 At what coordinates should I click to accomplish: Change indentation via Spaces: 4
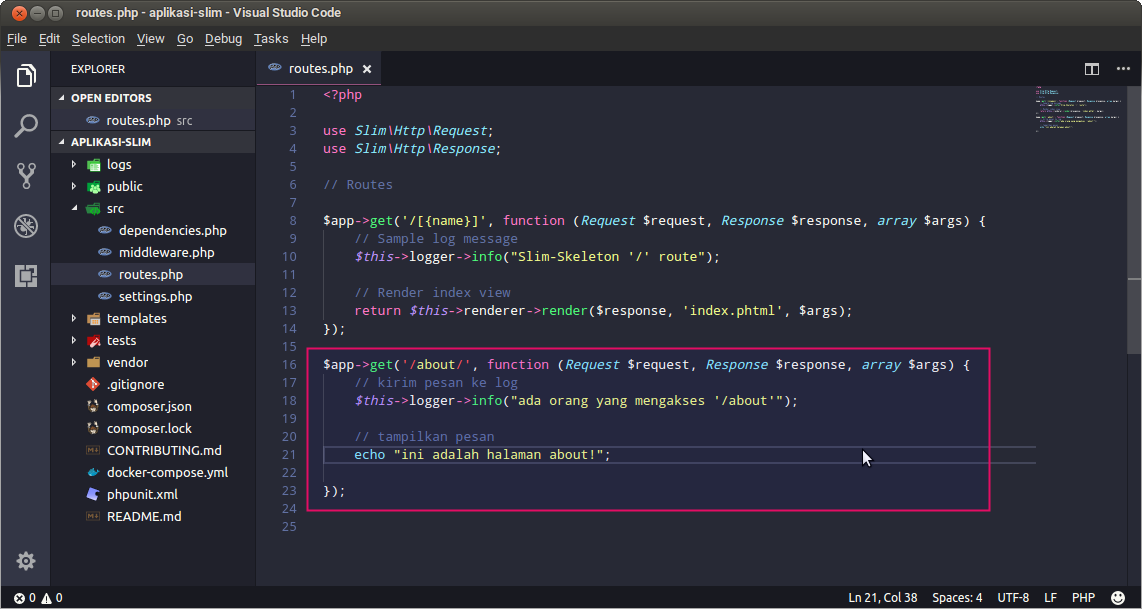pos(957,598)
